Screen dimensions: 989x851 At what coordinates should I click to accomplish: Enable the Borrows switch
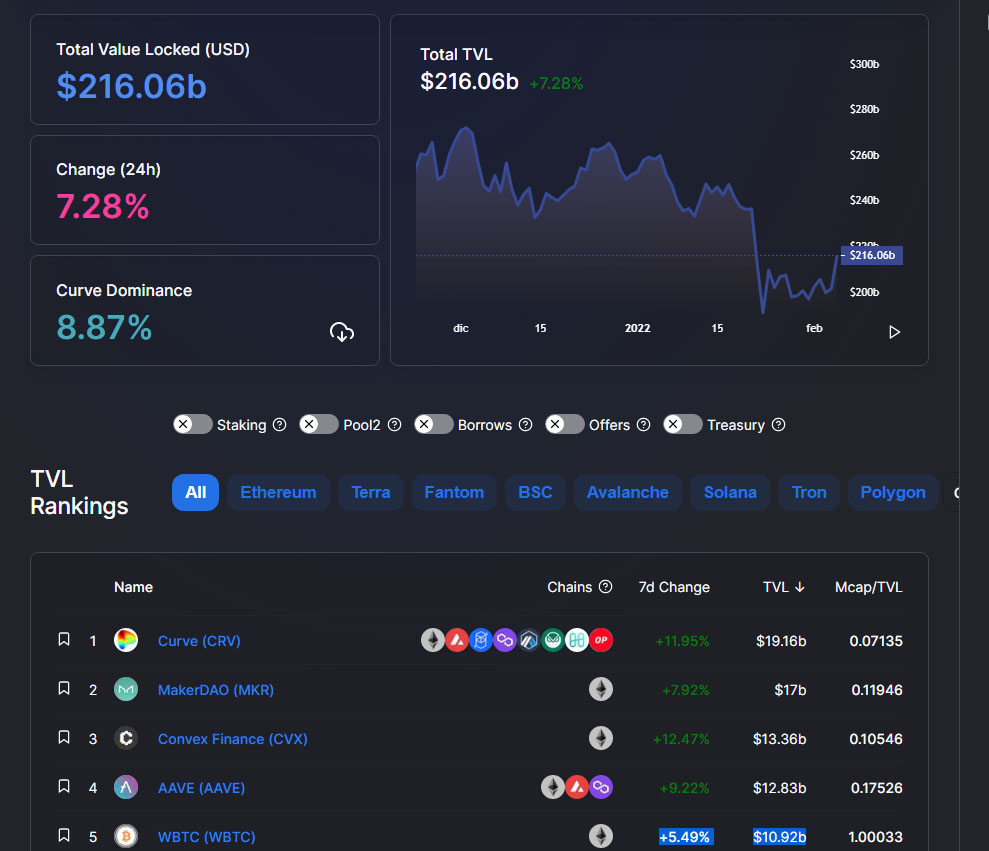[434, 425]
